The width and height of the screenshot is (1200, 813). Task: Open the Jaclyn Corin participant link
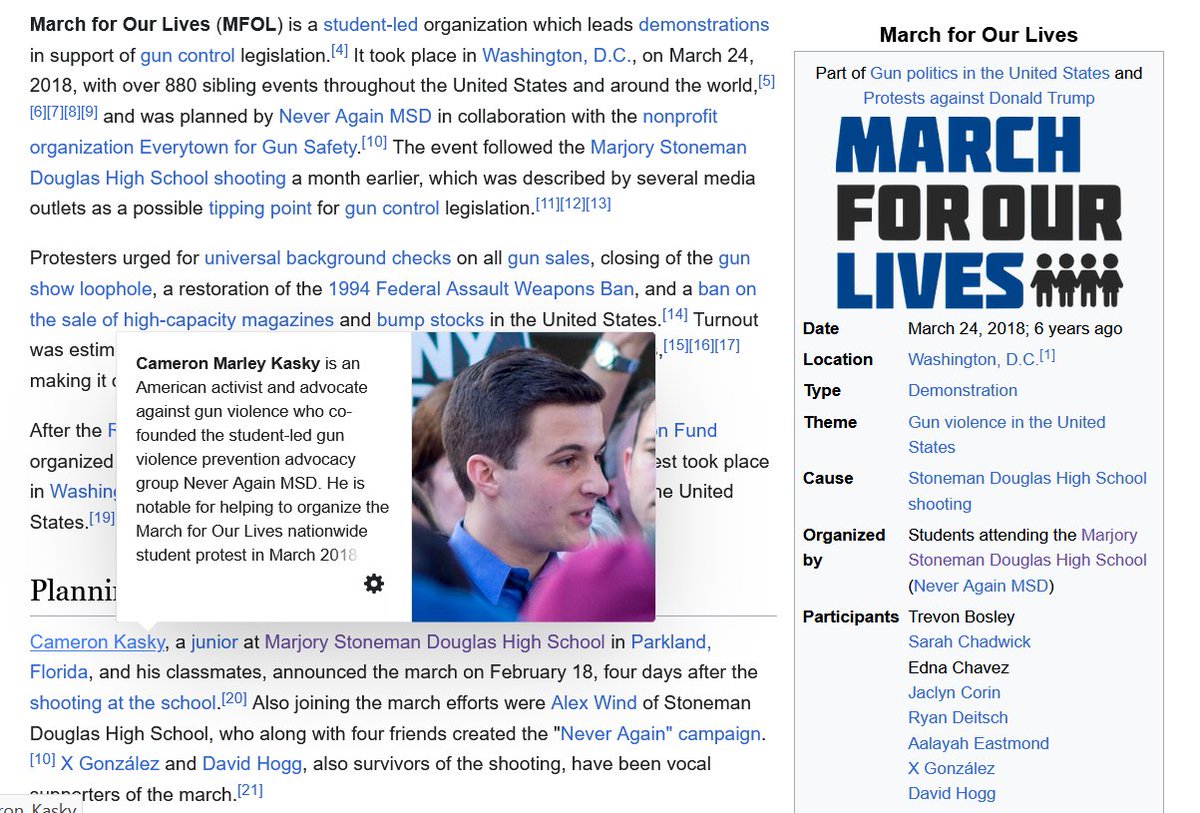pyautogui.click(x=954, y=693)
